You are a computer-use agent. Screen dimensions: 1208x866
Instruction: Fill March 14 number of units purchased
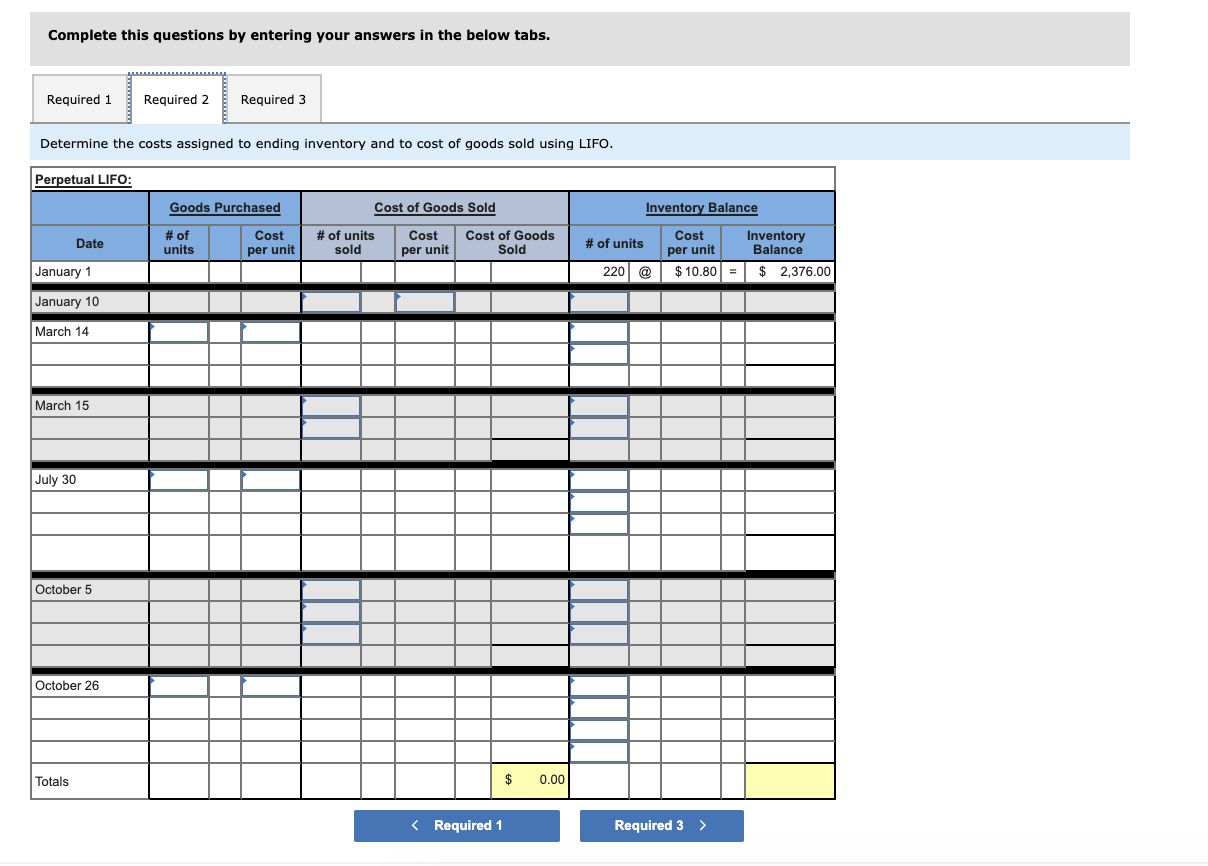pos(179,331)
